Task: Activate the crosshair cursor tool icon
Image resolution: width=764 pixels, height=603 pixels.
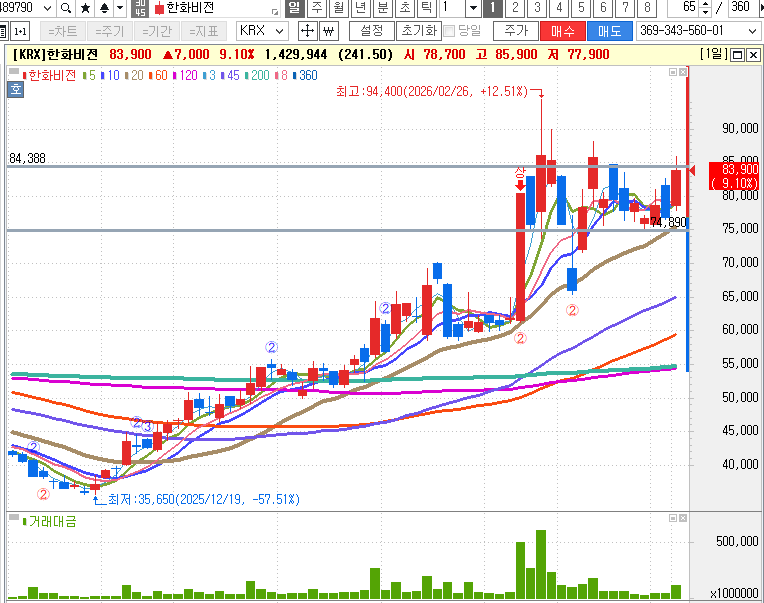Action: (x=307, y=31)
